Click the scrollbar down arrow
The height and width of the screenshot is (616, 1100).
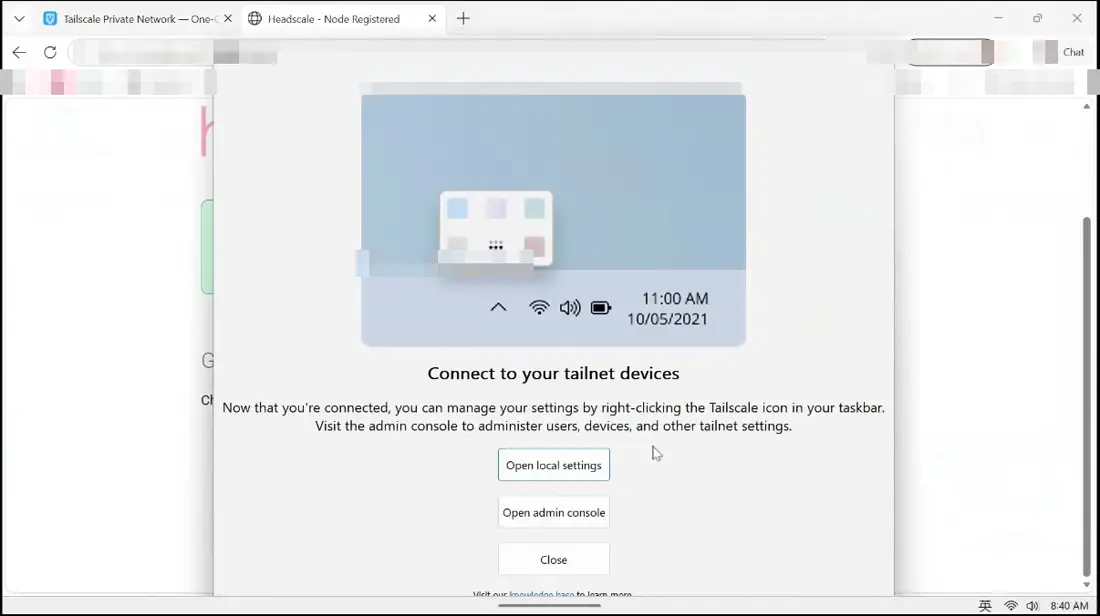1087,585
